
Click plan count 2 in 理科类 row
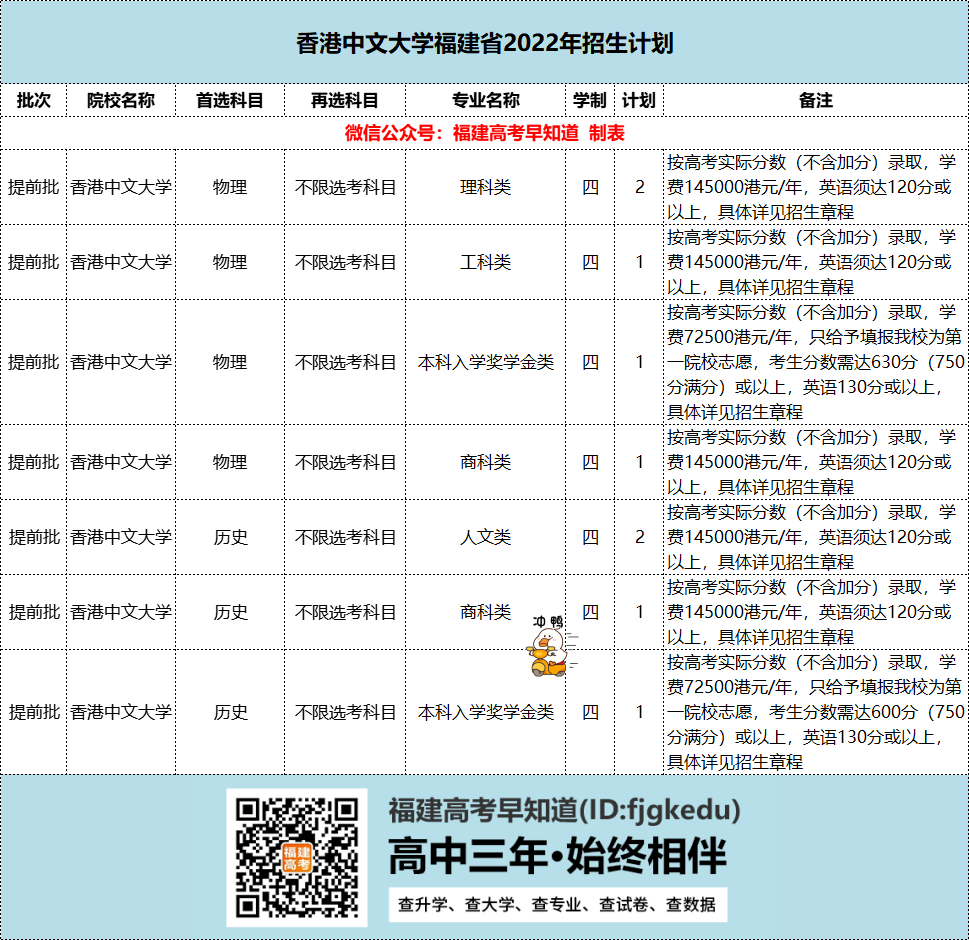coord(640,187)
